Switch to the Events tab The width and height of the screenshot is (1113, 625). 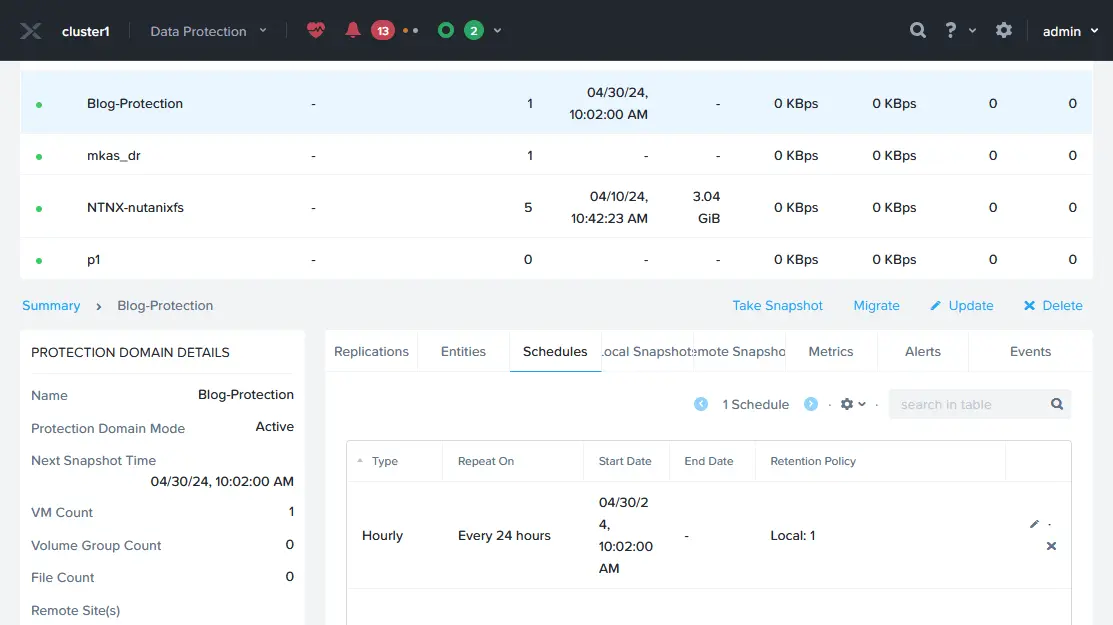[x=1030, y=351]
